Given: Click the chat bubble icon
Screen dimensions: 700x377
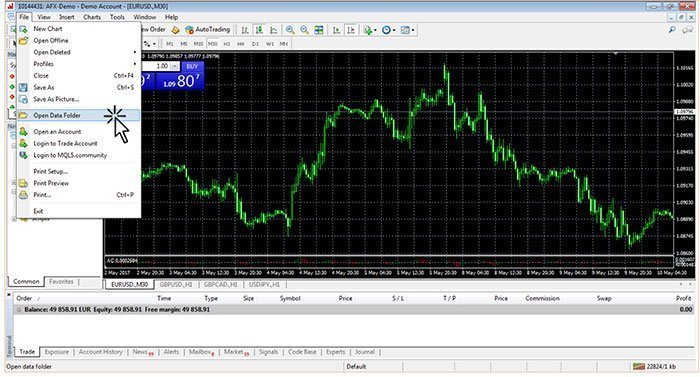Looking at the screenshot, I should (688, 30).
